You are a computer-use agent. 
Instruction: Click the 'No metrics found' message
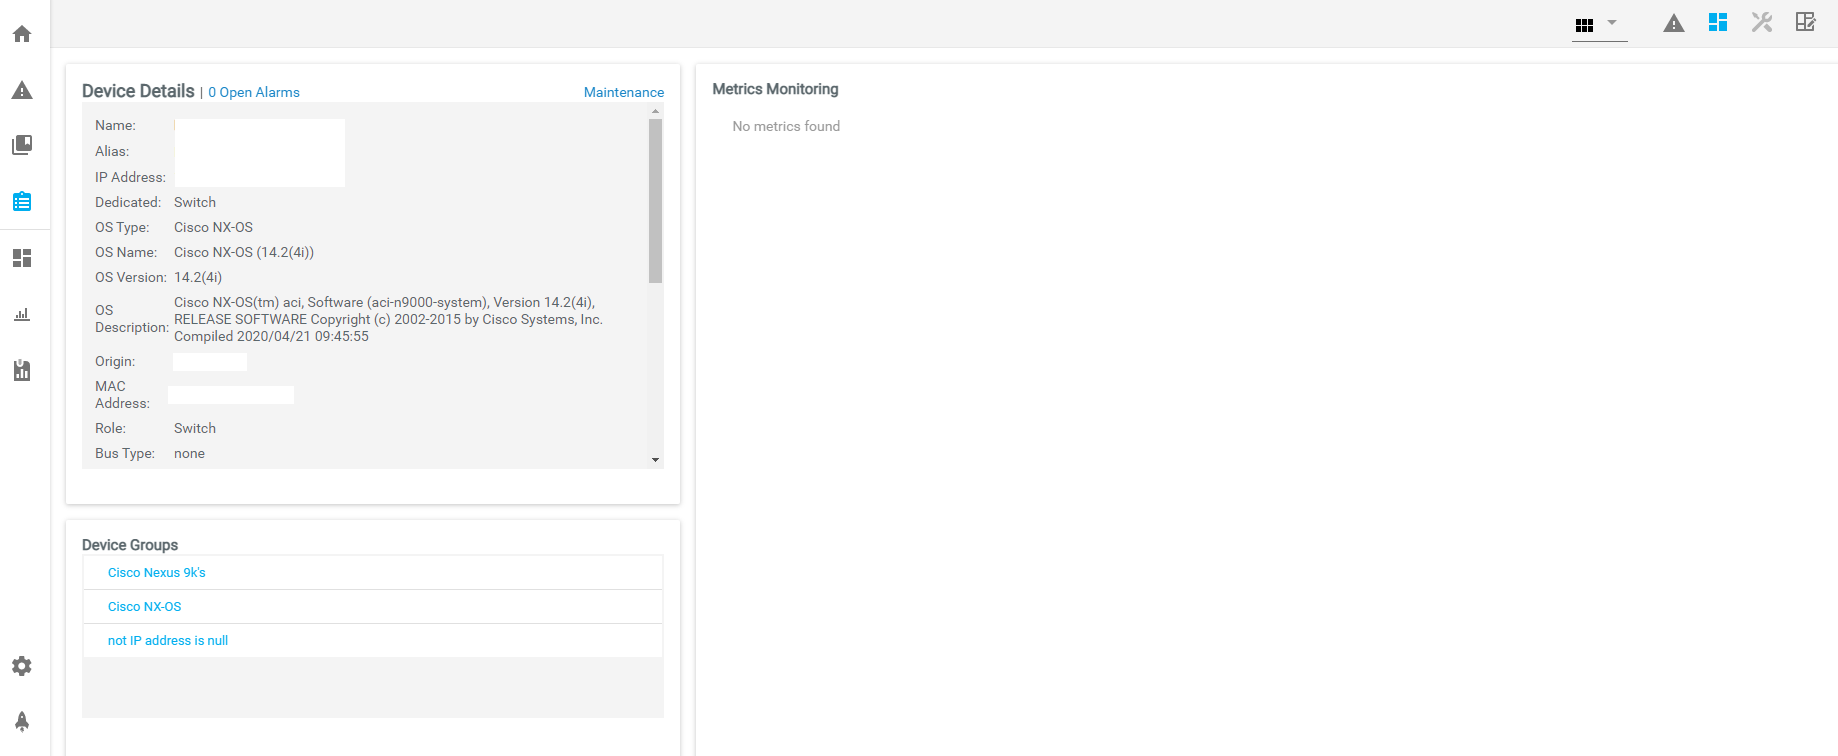(x=786, y=126)
